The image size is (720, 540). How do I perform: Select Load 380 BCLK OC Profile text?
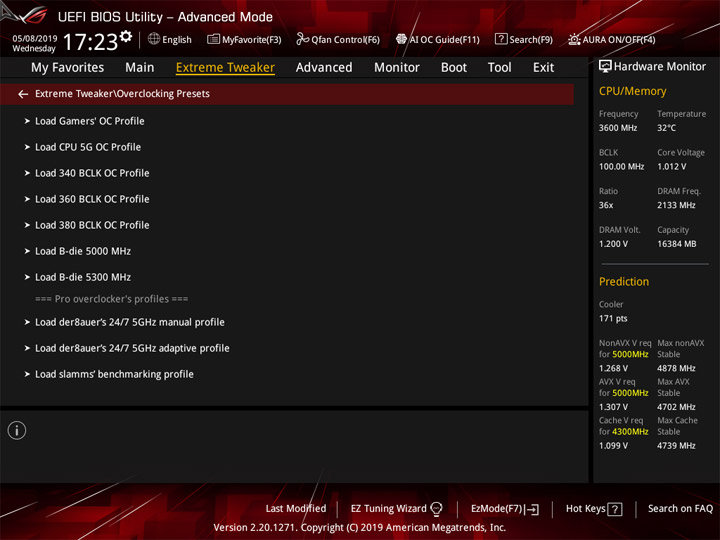pos(92,225)
